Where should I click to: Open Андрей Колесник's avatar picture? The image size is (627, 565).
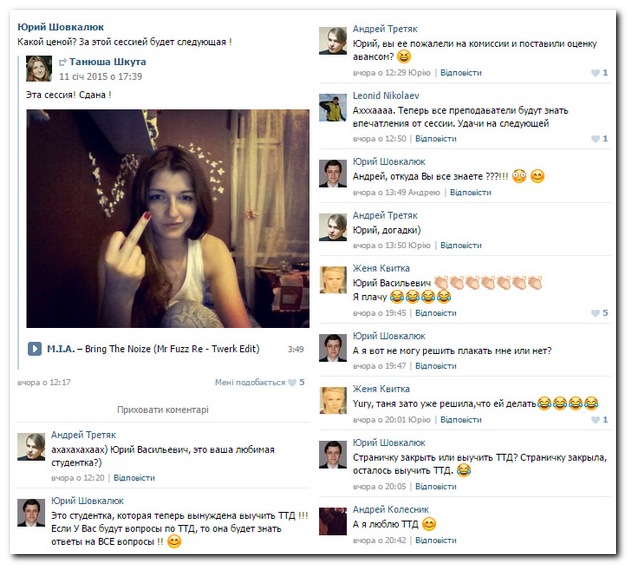(333, 521)
